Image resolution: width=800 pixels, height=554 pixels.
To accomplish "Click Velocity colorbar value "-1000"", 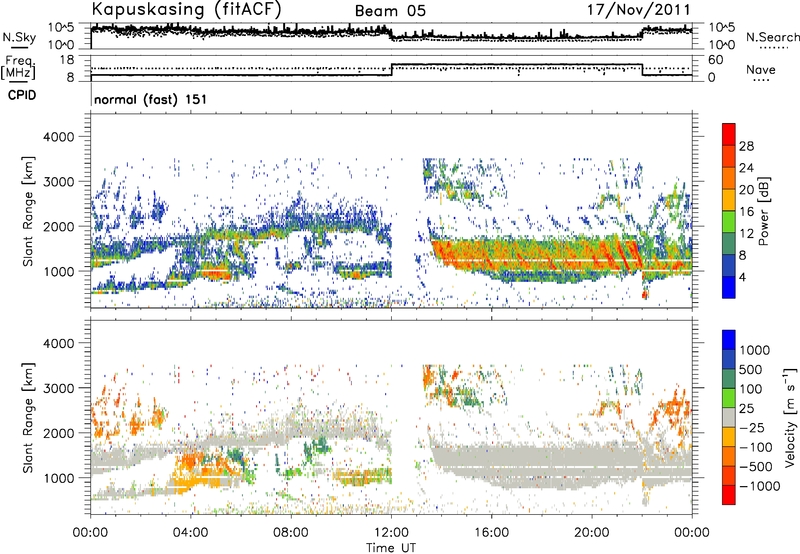I will click(759, 486).
